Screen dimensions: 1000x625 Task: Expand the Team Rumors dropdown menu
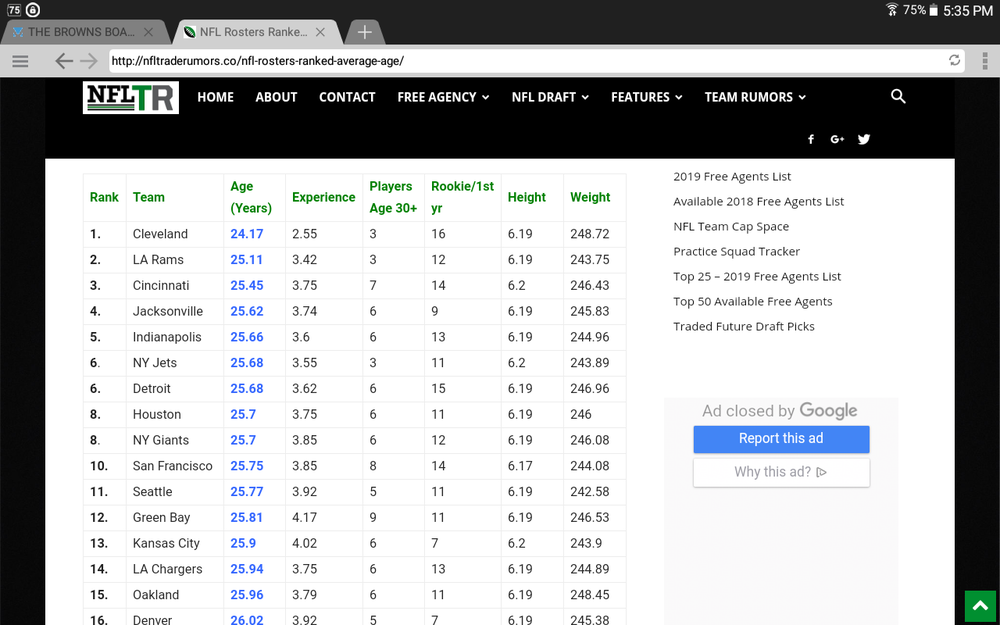click(x=755, y=97)
